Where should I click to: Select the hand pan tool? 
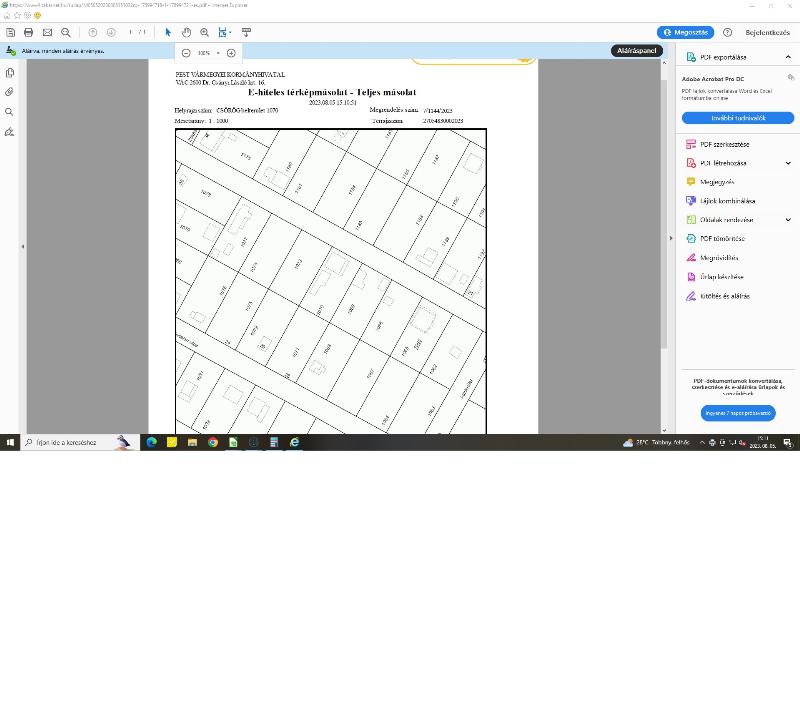(186, 32)
